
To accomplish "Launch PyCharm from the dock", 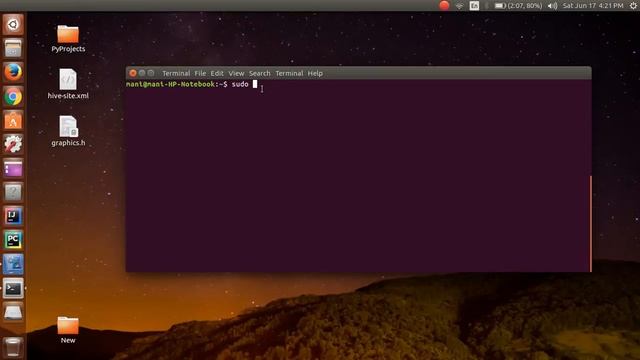I will [x=13, y=240].
